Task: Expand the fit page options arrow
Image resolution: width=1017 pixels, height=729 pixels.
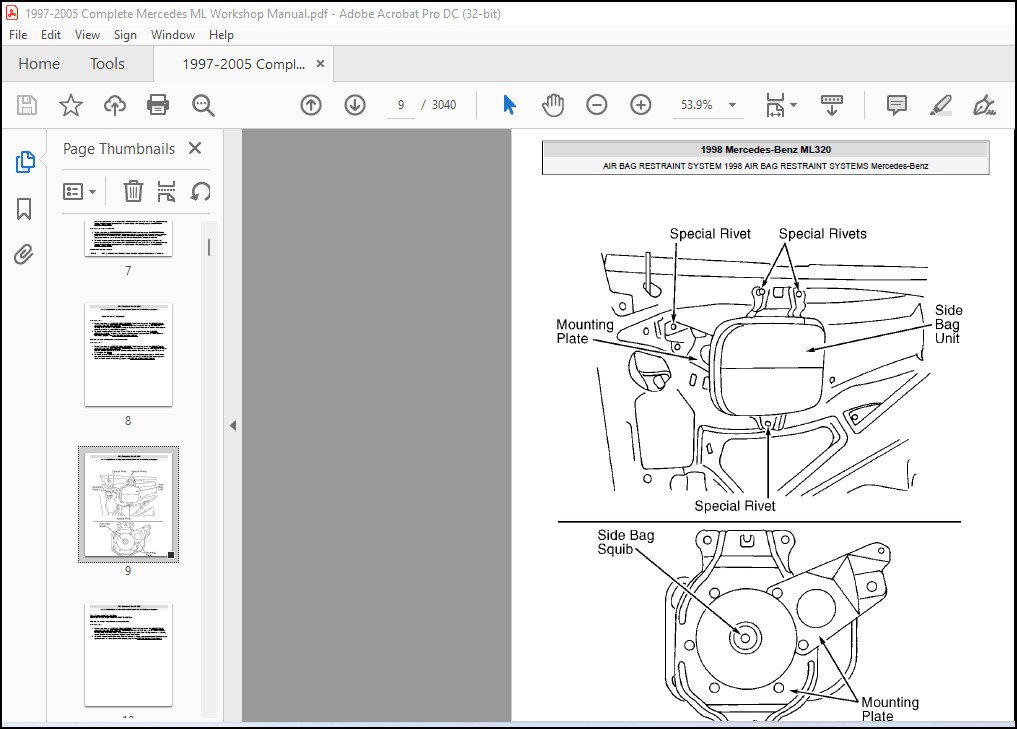Action: 793,105
